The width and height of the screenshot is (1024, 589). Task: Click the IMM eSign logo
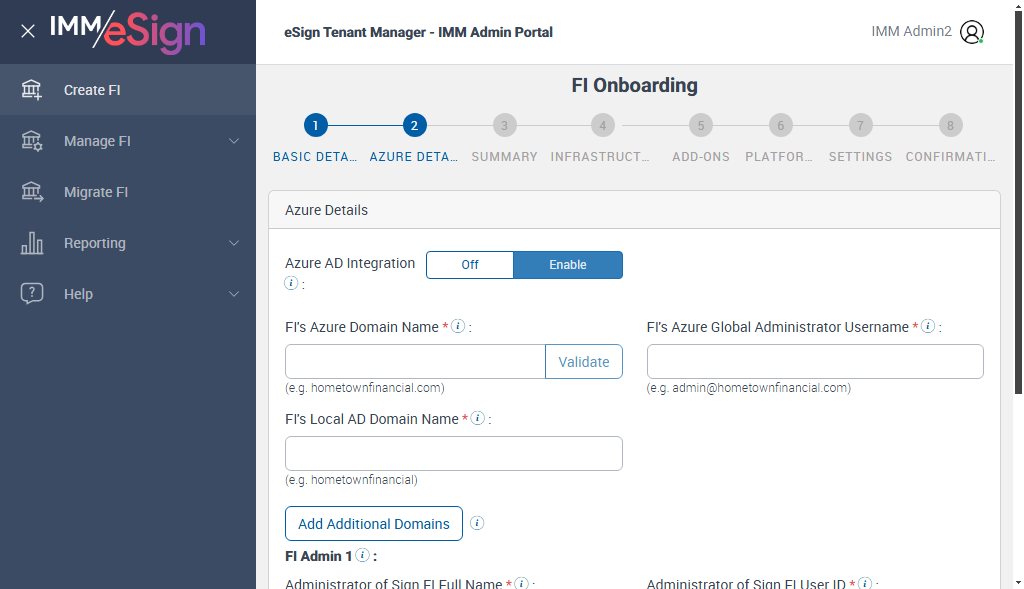click(128, 32)
